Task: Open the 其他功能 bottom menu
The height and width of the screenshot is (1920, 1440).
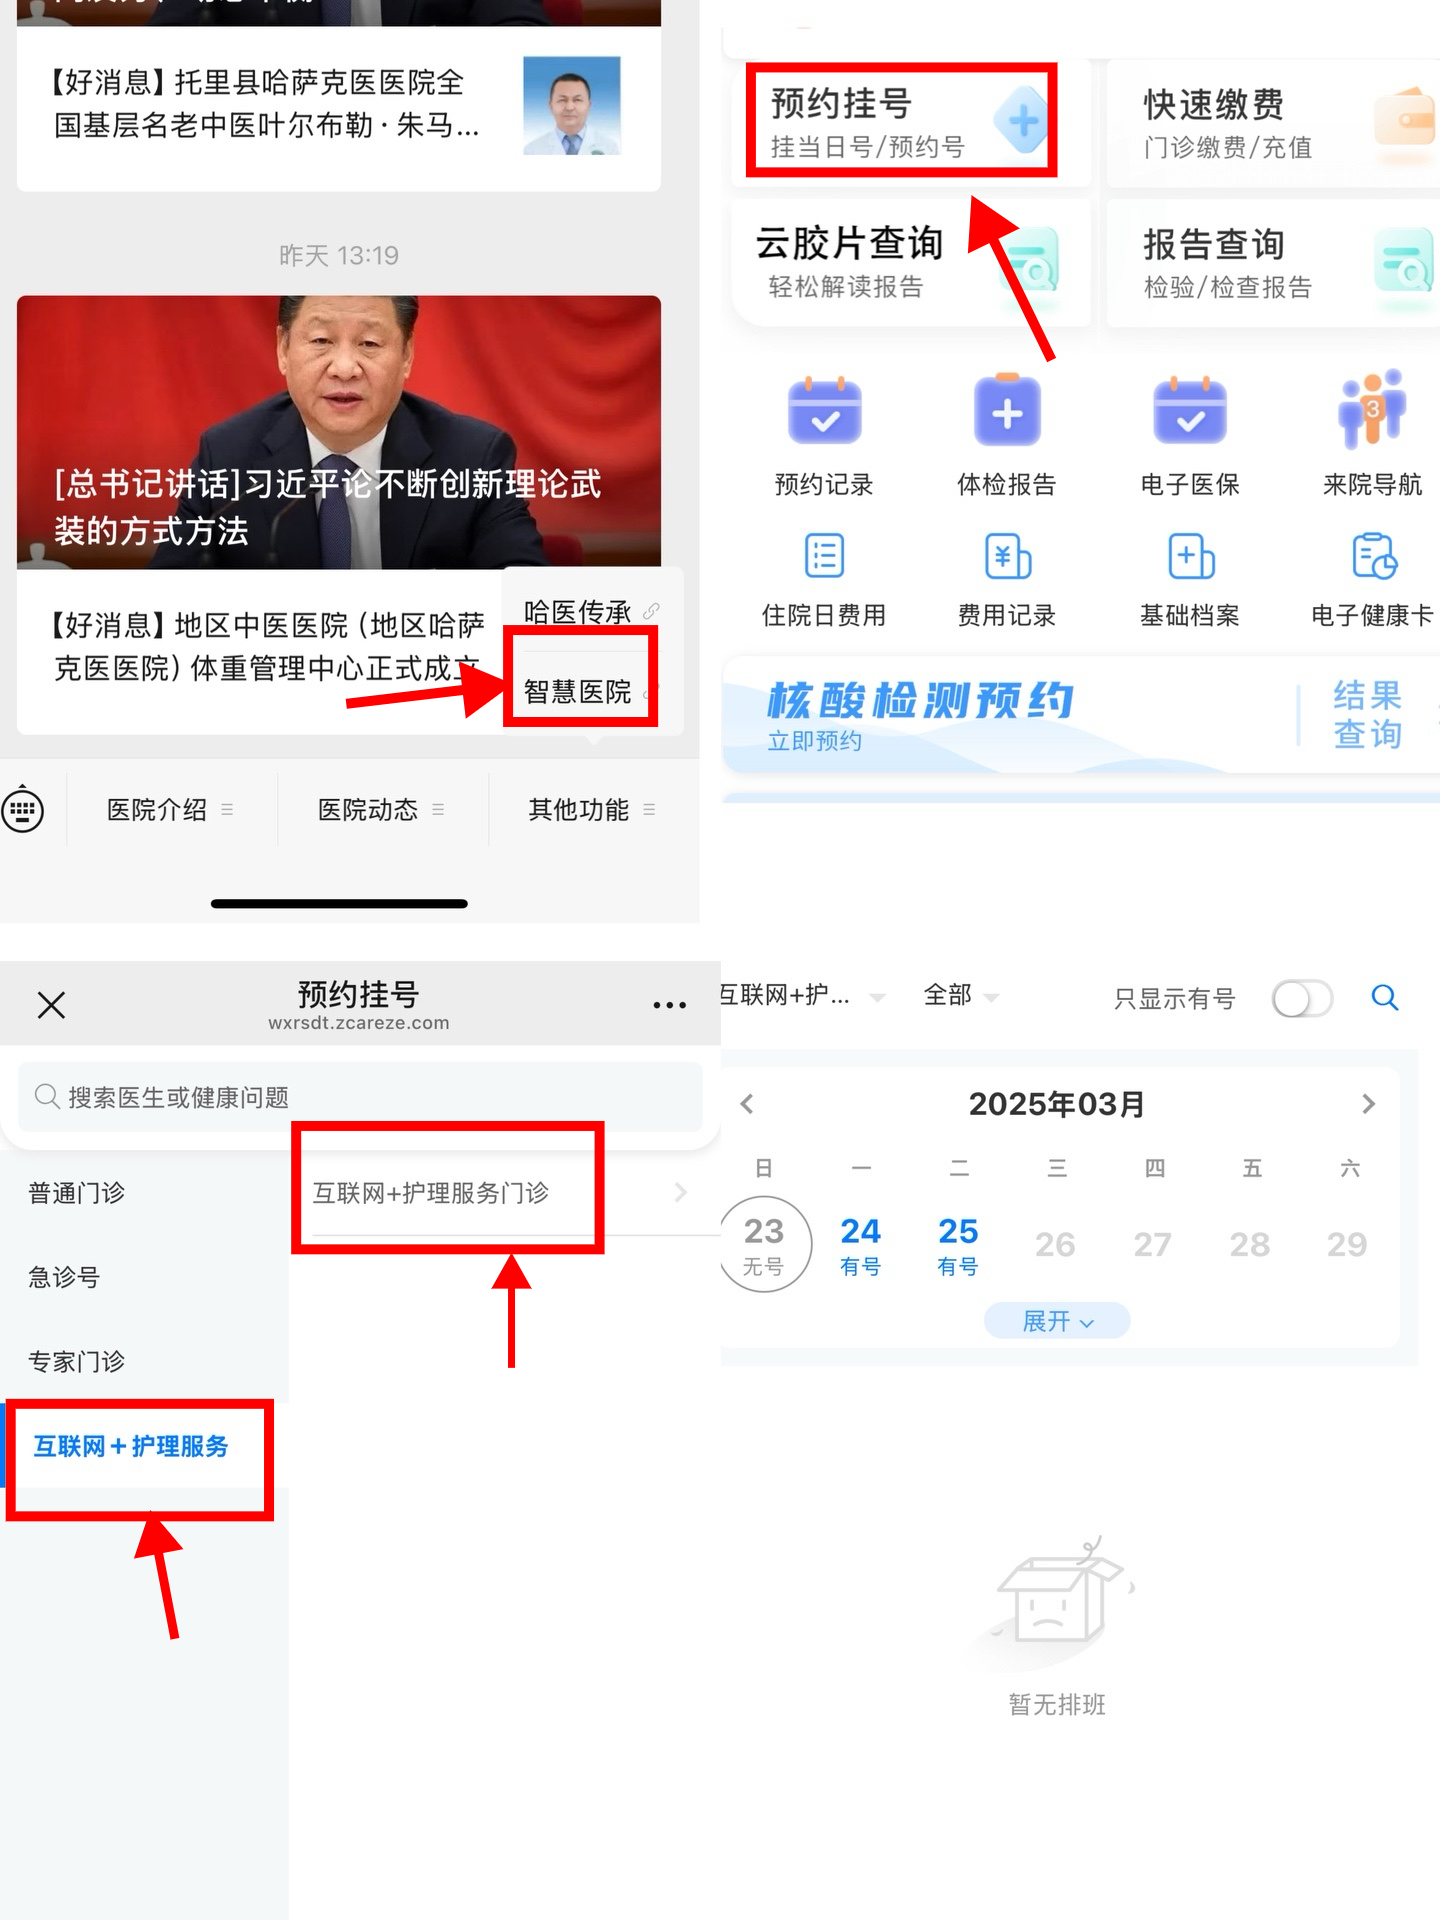Action: tap(590, 810)
